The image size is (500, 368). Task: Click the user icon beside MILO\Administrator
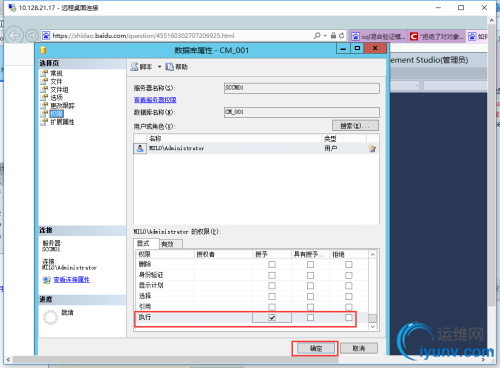coord(140,148)
